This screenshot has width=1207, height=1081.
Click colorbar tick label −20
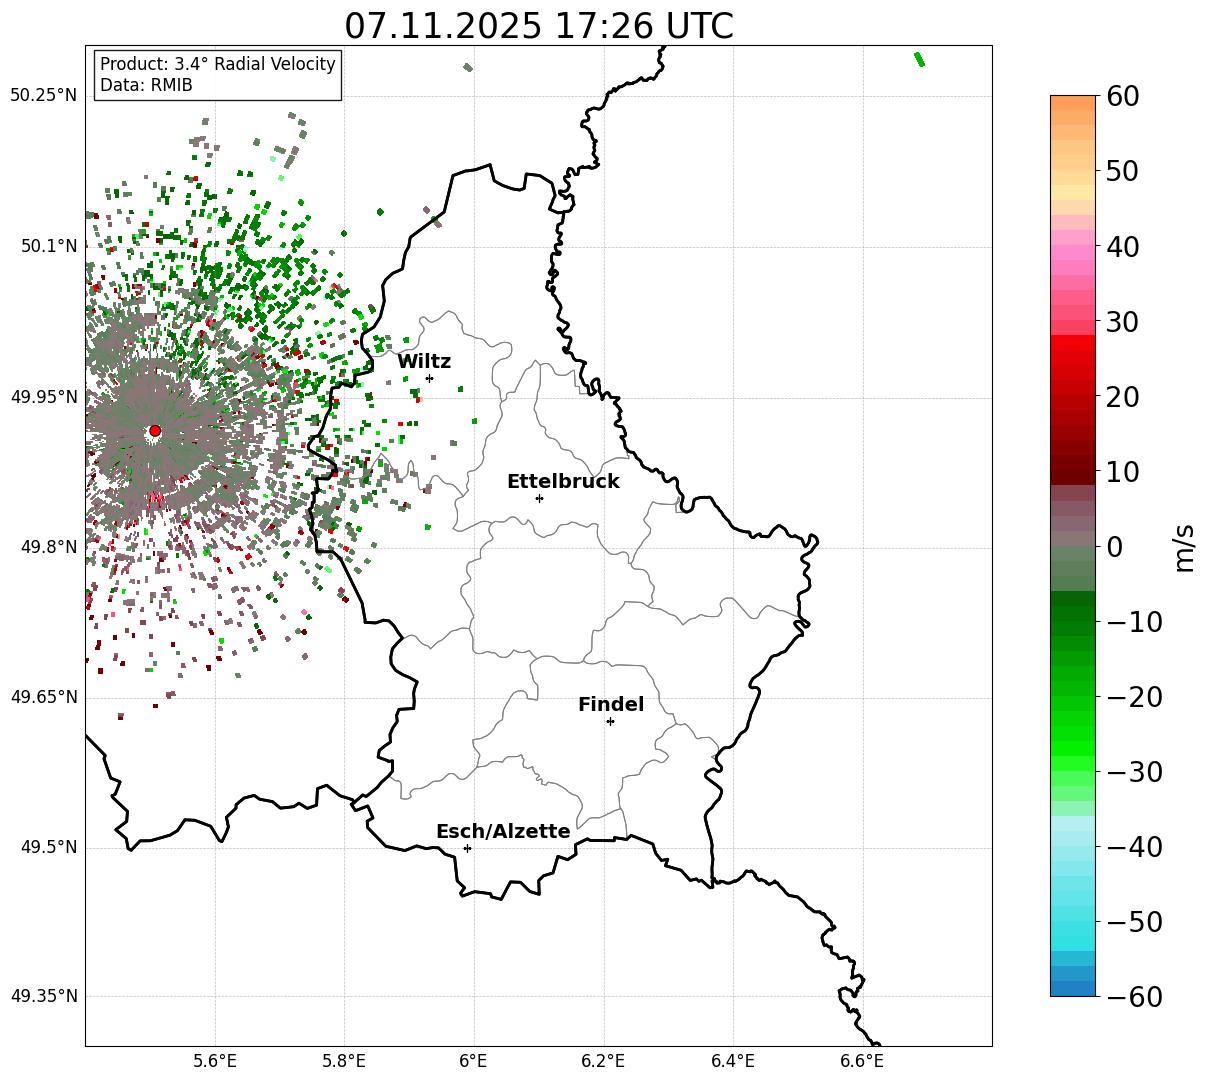tap(1134, 697)
